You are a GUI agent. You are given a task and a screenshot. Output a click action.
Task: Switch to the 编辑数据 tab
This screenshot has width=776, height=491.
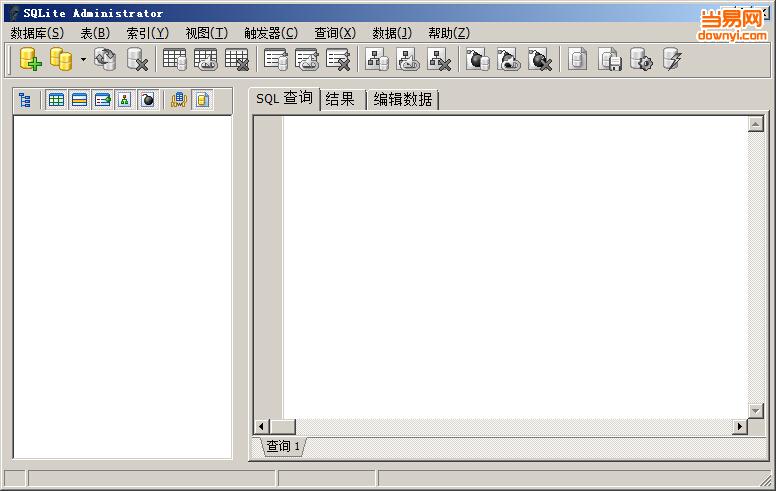pos(402,99)
